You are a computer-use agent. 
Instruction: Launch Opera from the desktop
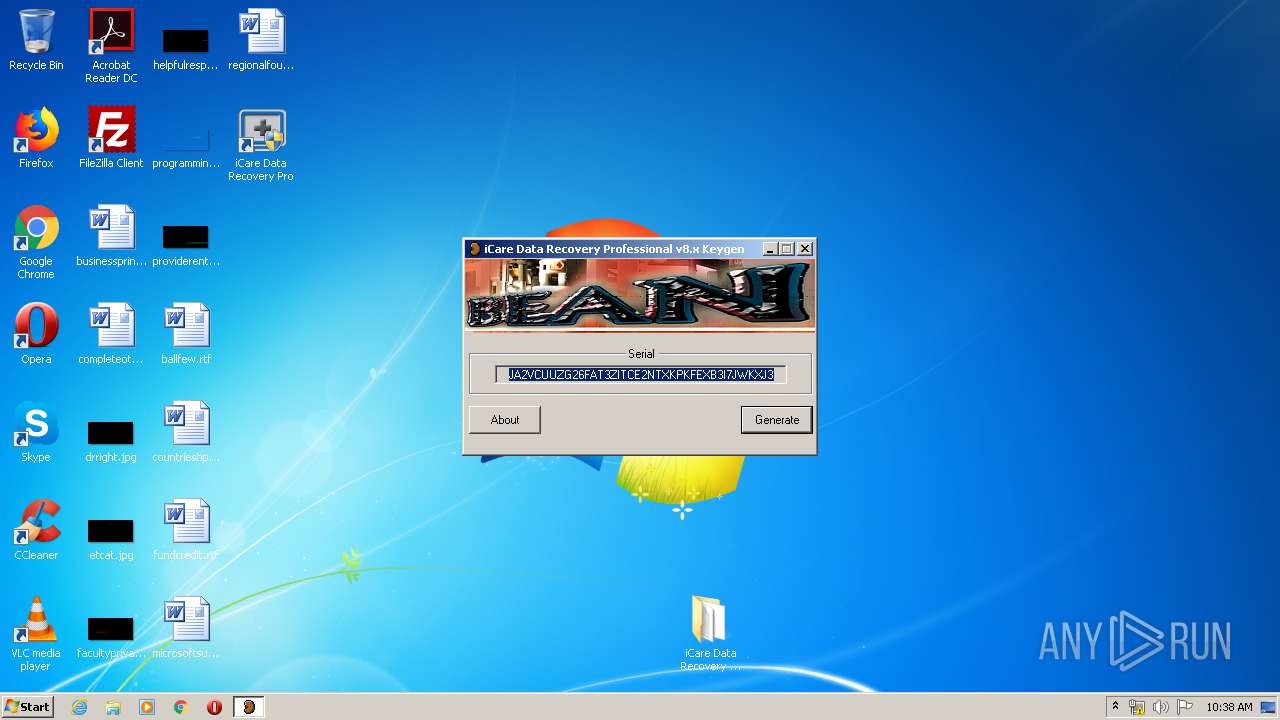[36, 335]
